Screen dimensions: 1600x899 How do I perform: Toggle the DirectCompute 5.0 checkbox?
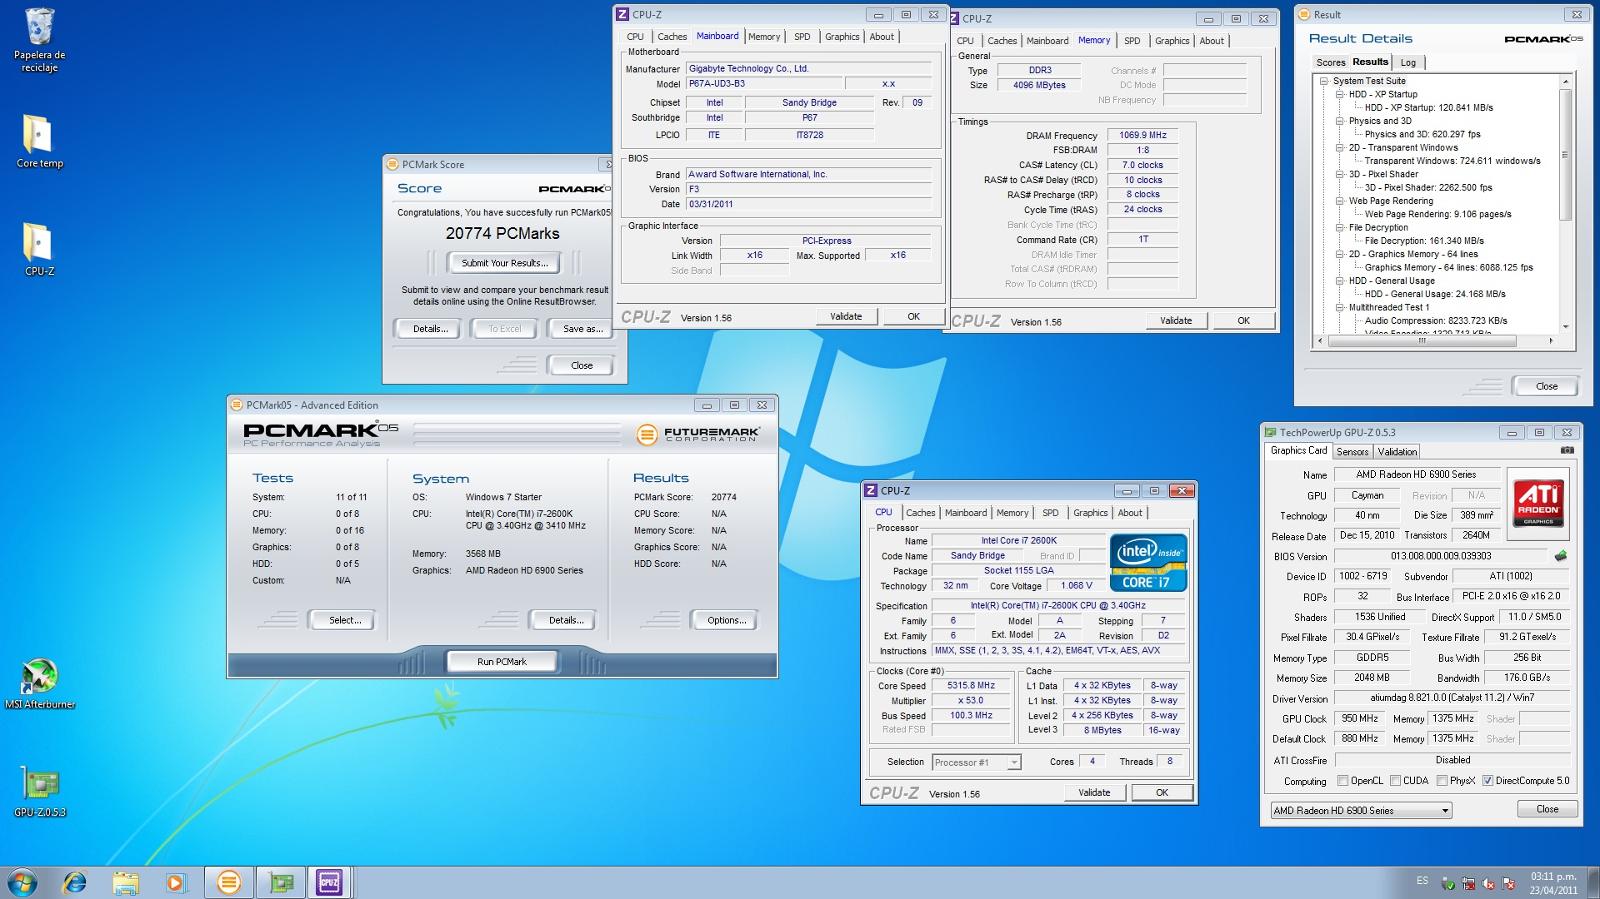(1487, 781)
